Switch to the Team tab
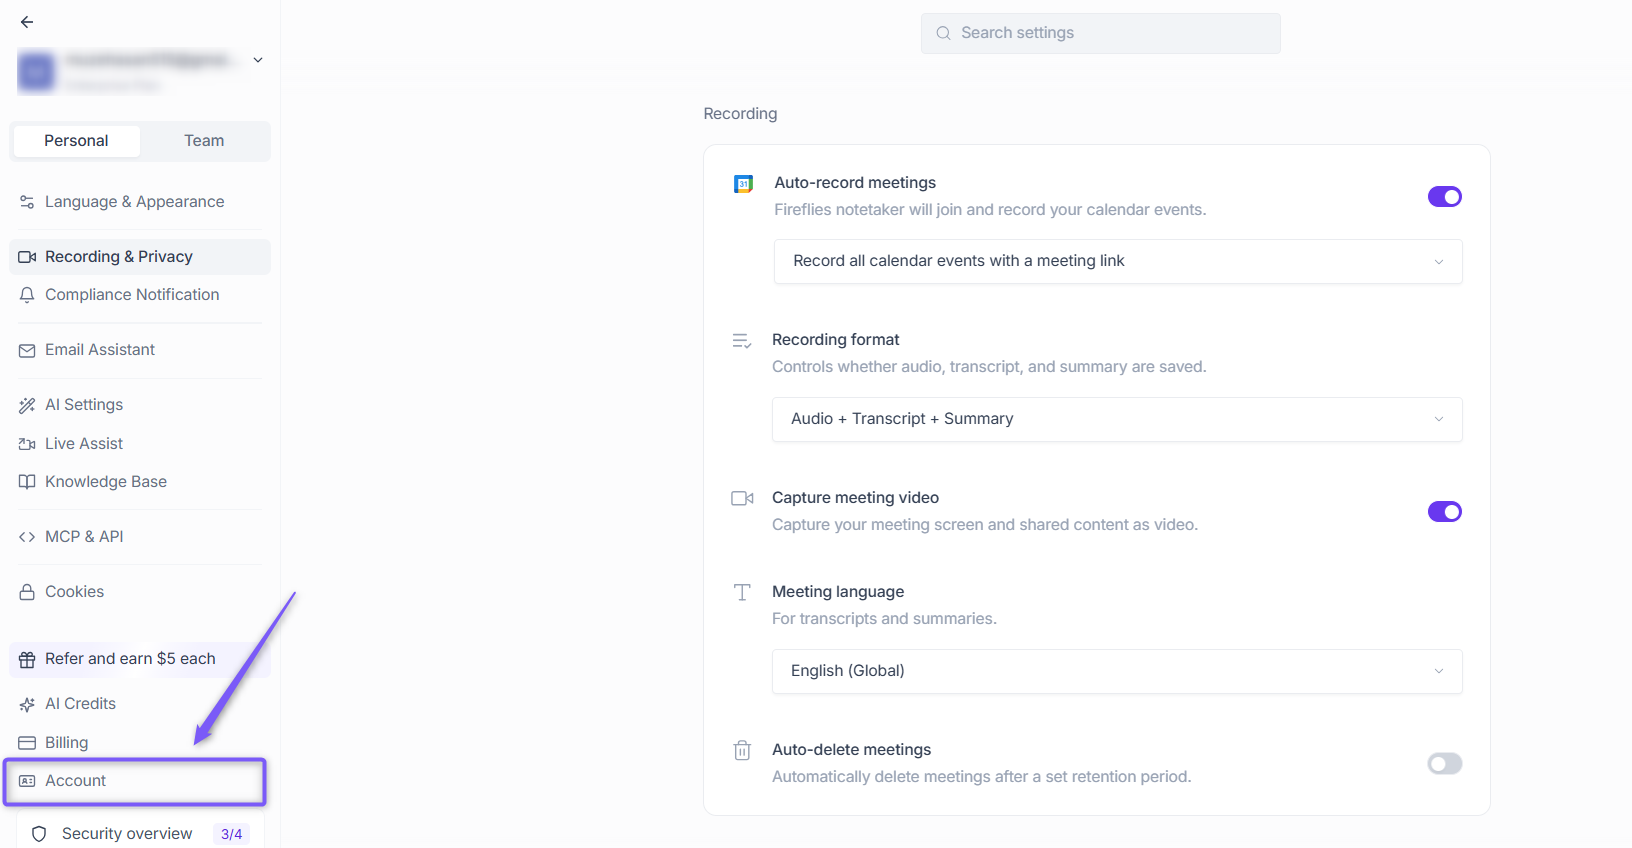The image size is (1632, 848). click(x=204, y=141)
